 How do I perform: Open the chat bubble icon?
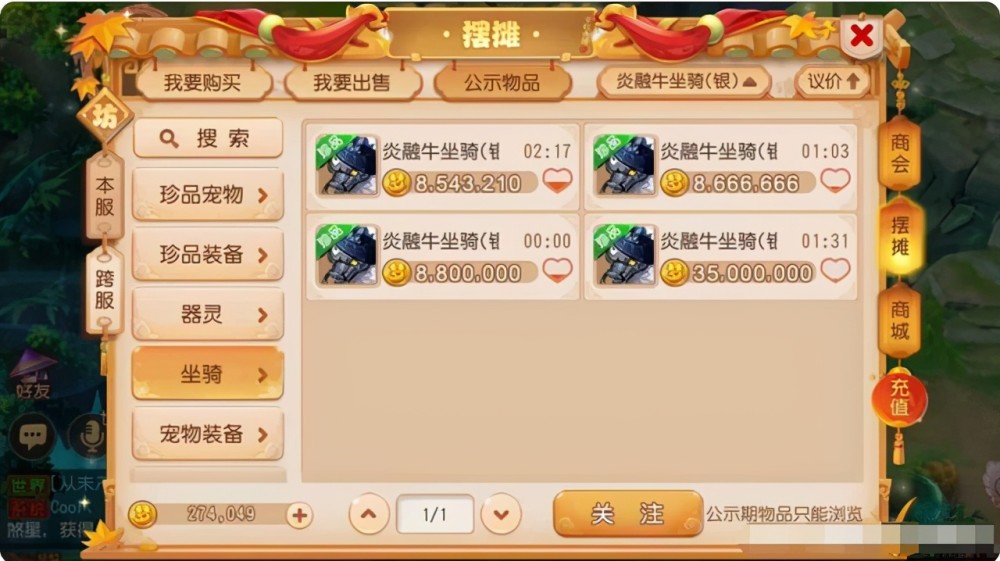[x=32, y=437]
